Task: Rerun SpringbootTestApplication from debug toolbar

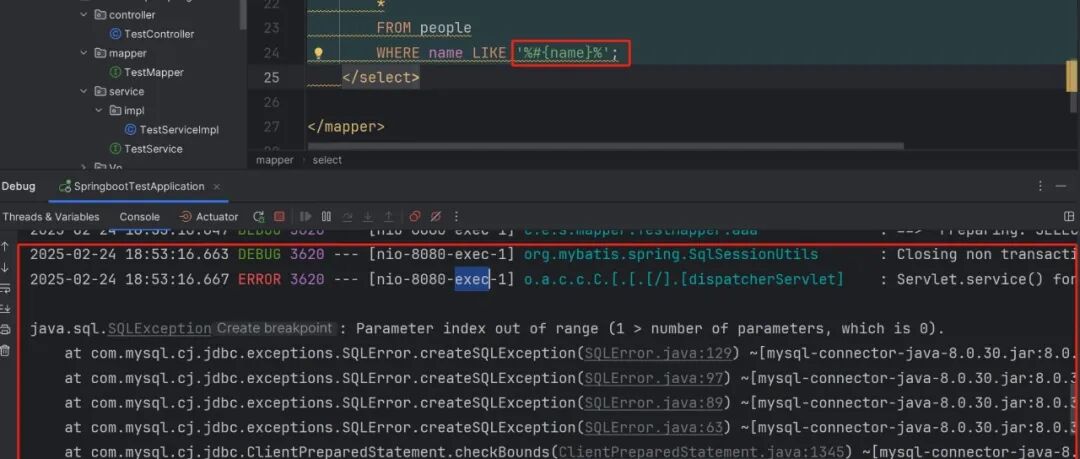Action: coord(258,216)
